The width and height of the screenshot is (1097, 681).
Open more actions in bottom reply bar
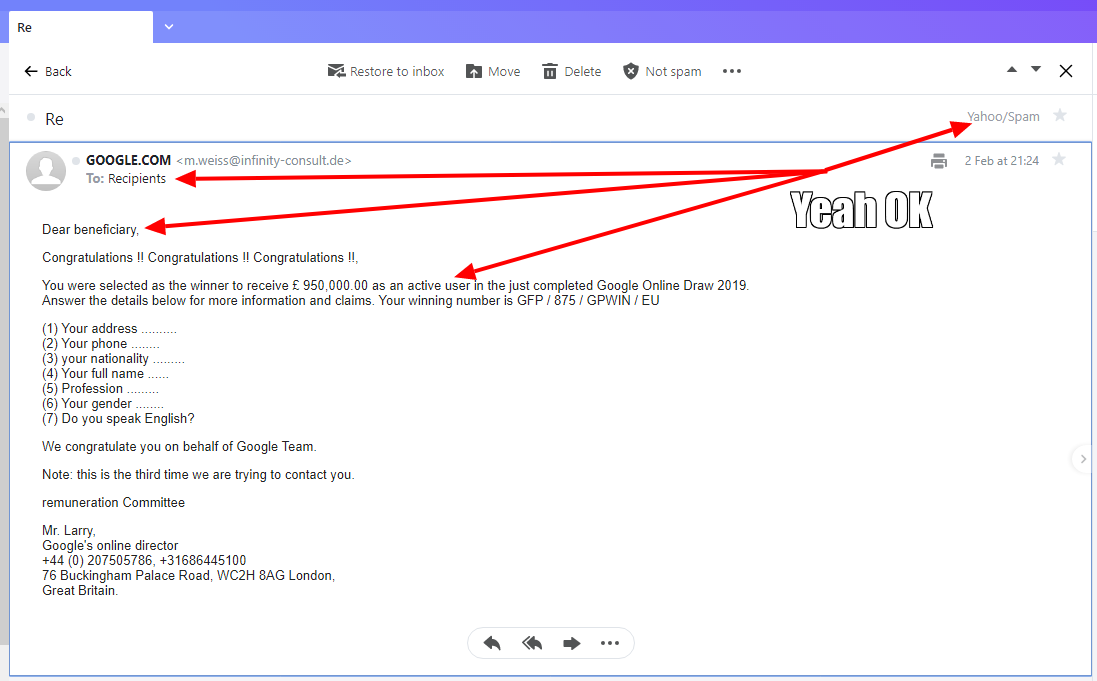click(610, 643)
